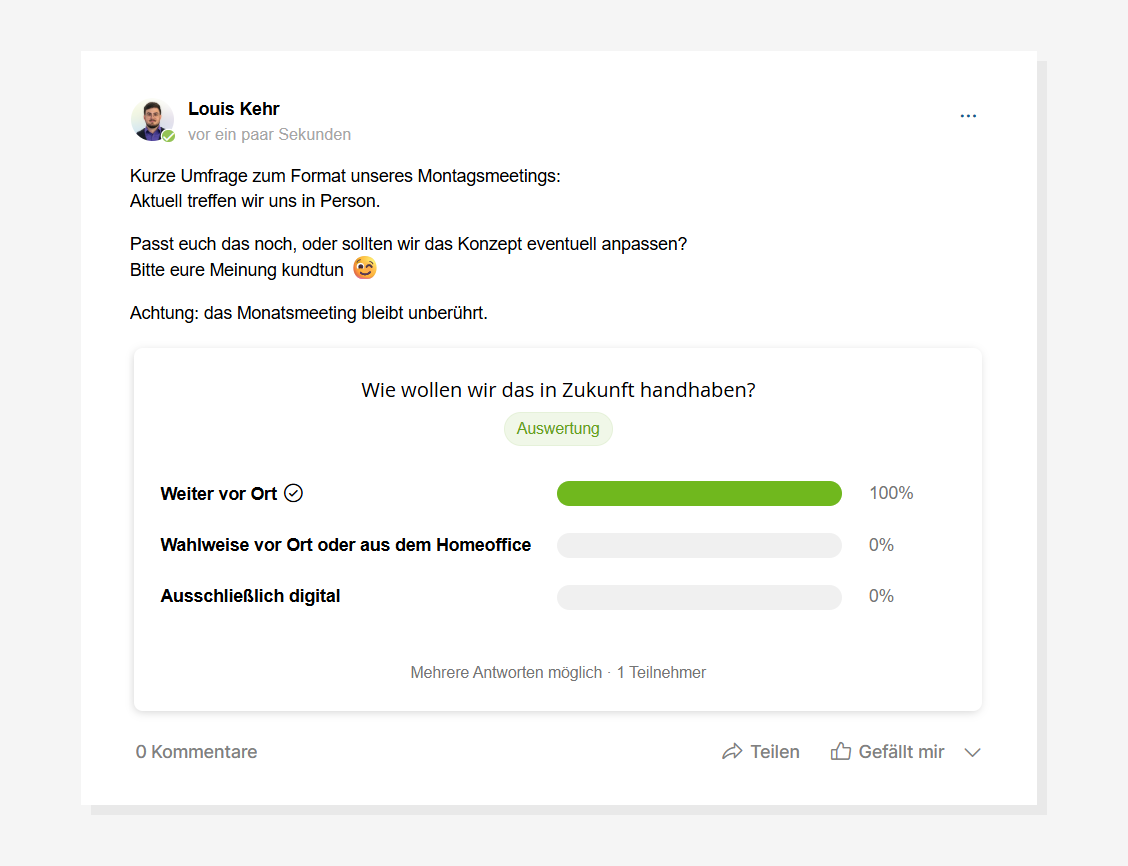Open the three-dot post options menu
This screenshot has width=1128, height=866.
pyautogui.click(x=968, y=116)
